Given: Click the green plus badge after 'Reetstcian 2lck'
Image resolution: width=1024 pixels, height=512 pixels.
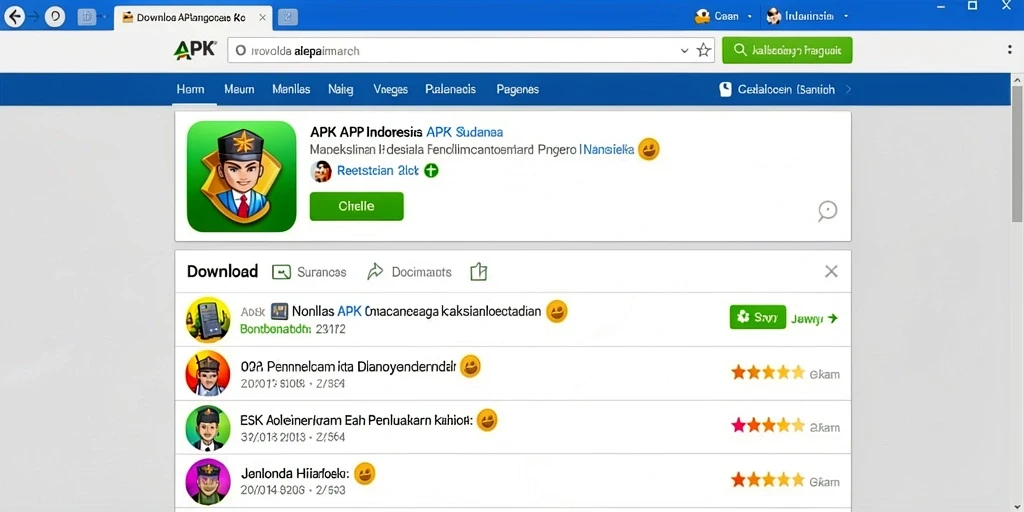Looking at the screenshot, I should coord(431,170).
